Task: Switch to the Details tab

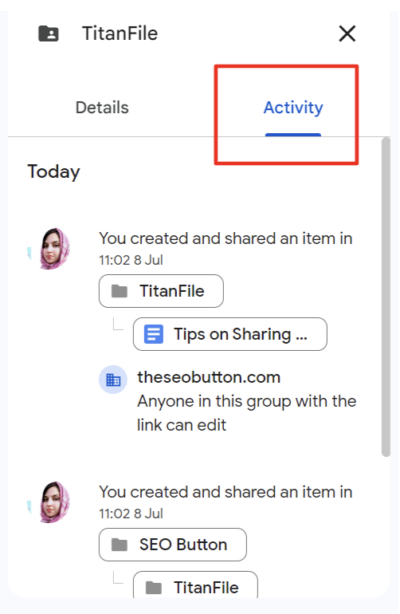Action: (102, 108)
